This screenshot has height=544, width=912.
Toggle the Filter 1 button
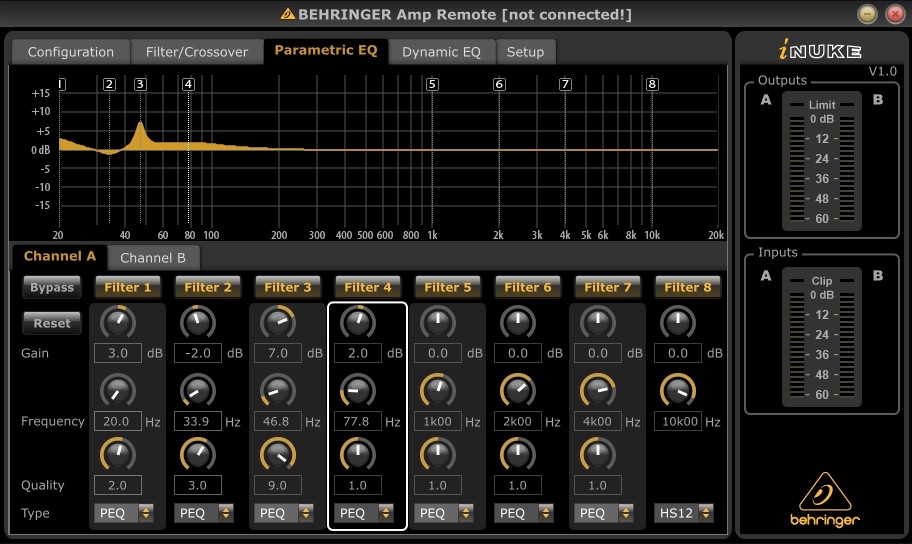[127, 287]
